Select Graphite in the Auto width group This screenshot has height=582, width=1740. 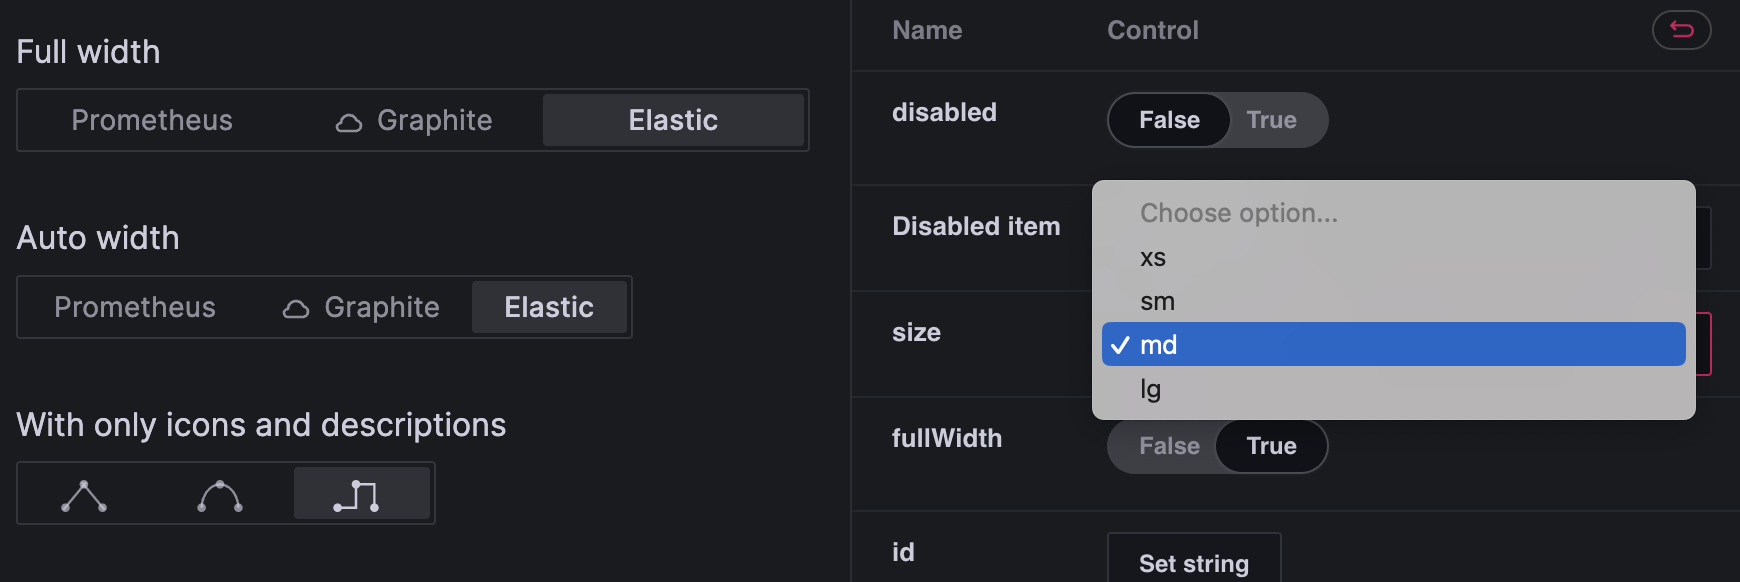[x=379, y=308]
